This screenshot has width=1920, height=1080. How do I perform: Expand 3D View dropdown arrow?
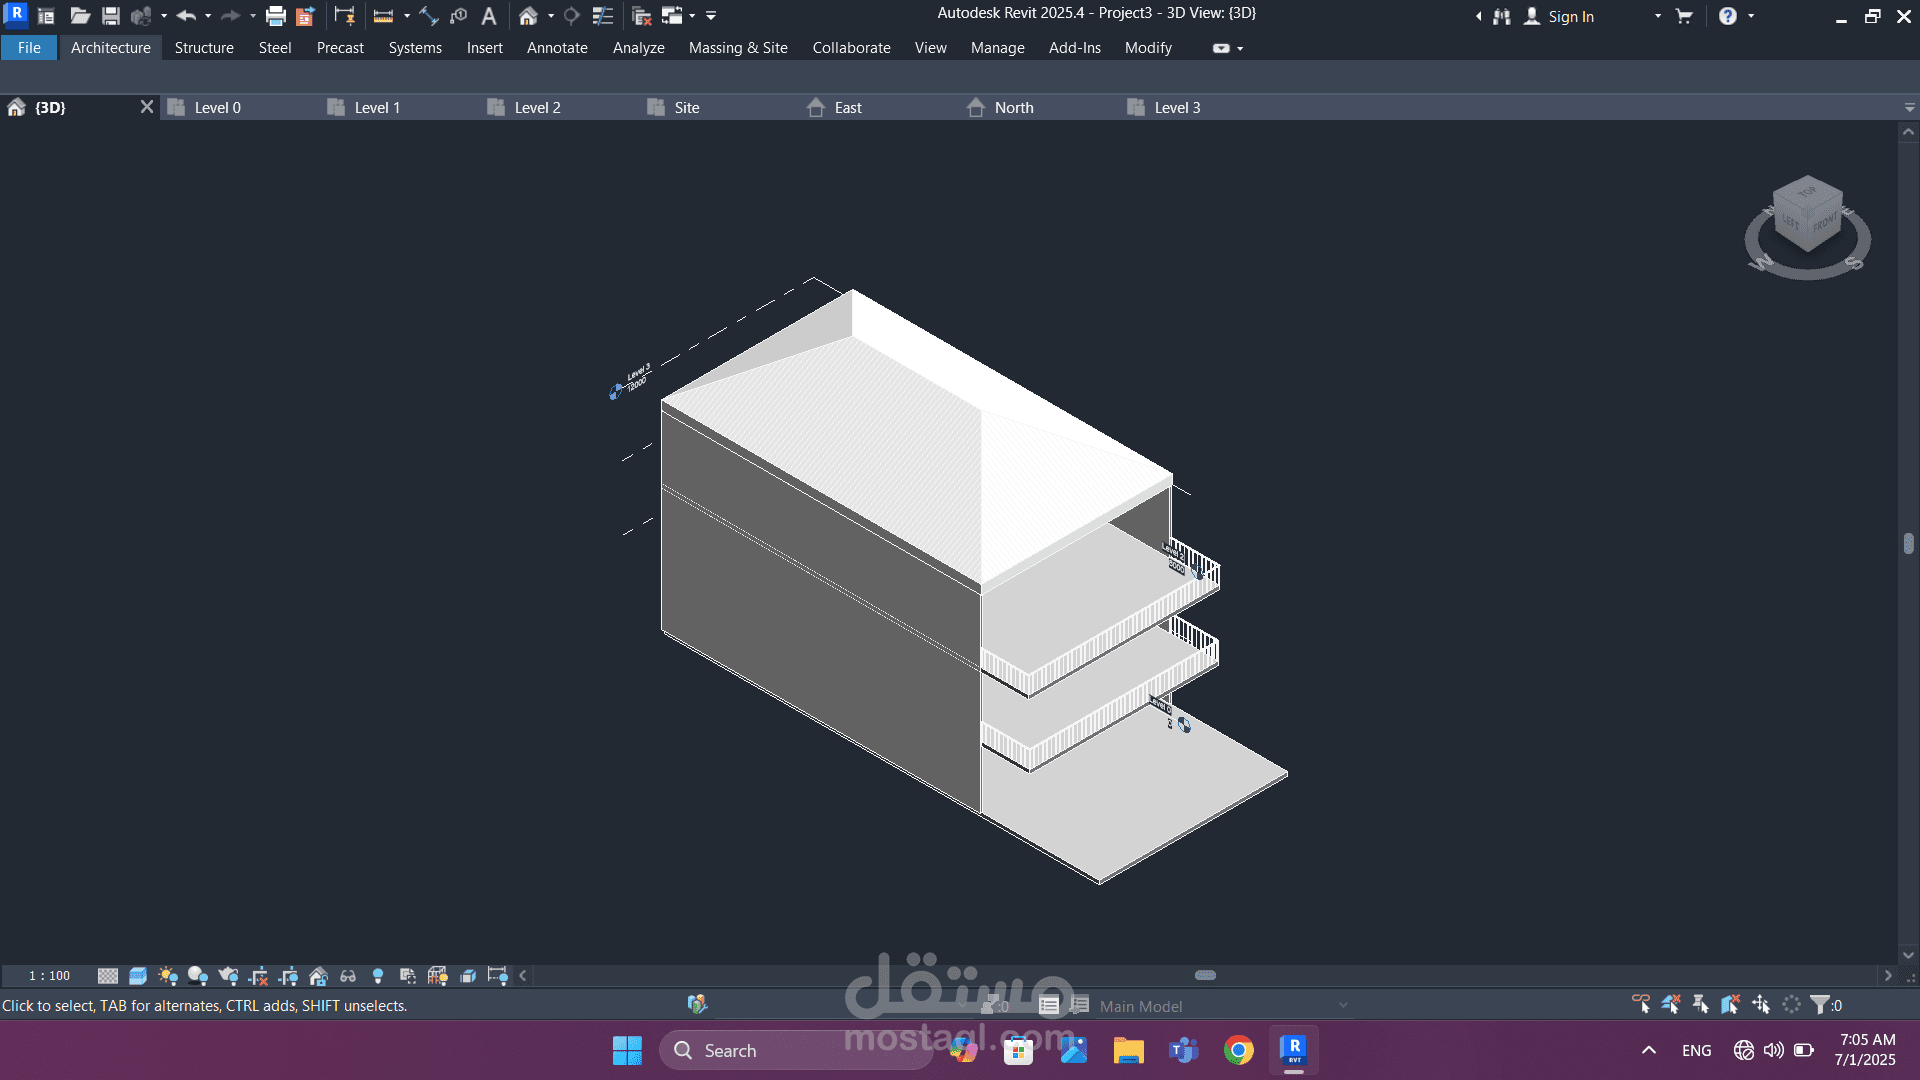pyautogui.click(x=551, y=16)
